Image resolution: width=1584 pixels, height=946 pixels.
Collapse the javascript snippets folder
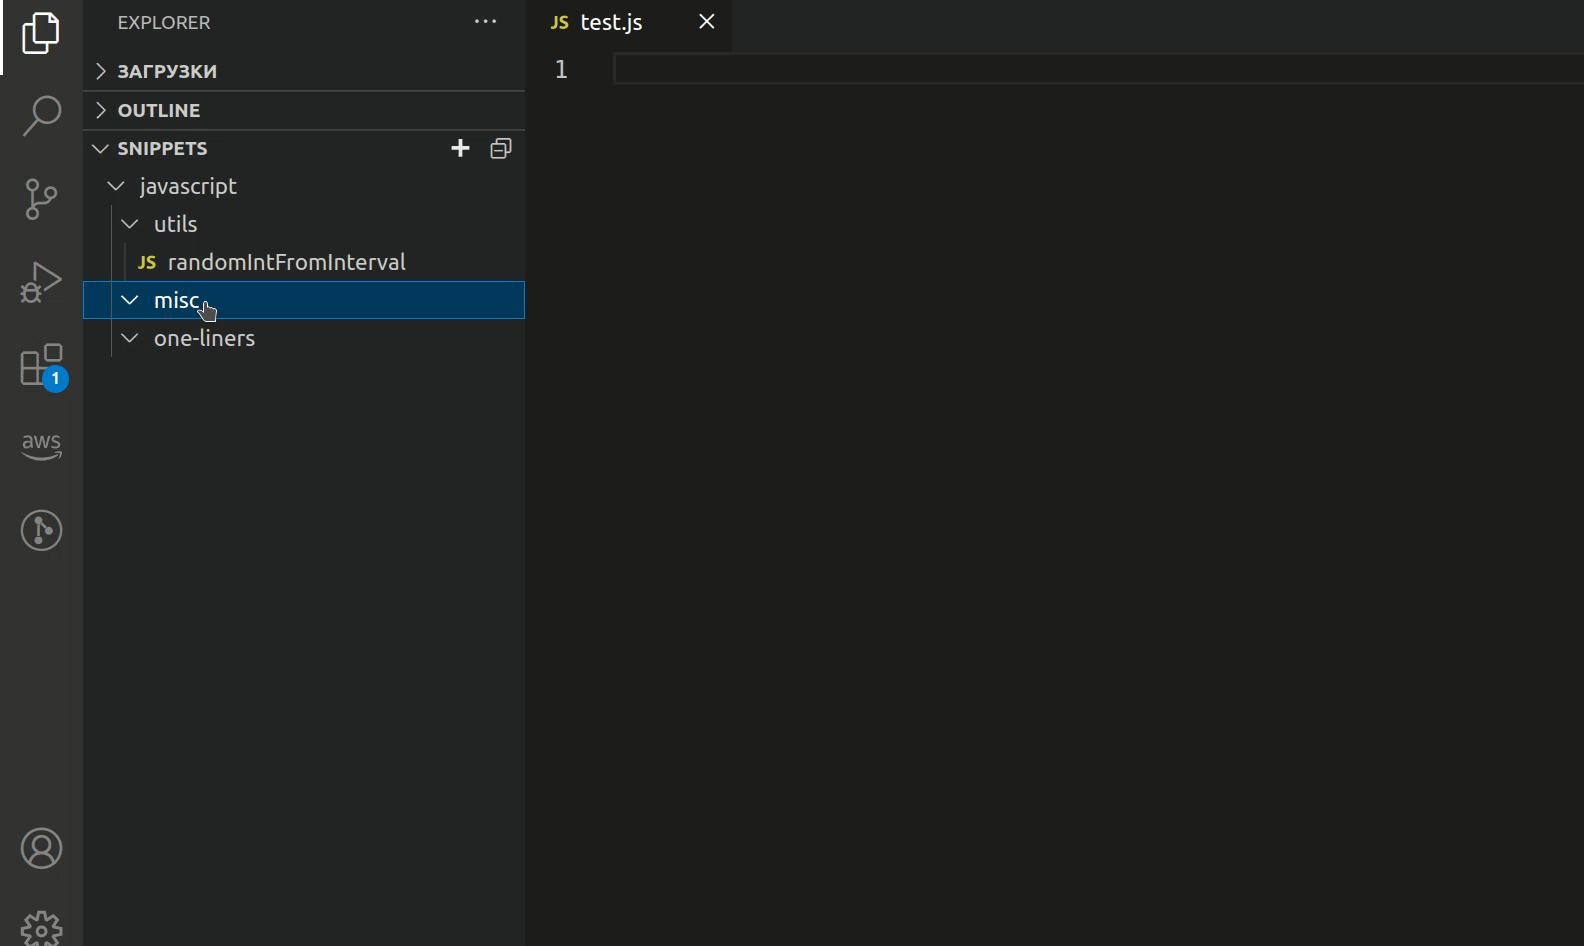click(x=188, y=187)
